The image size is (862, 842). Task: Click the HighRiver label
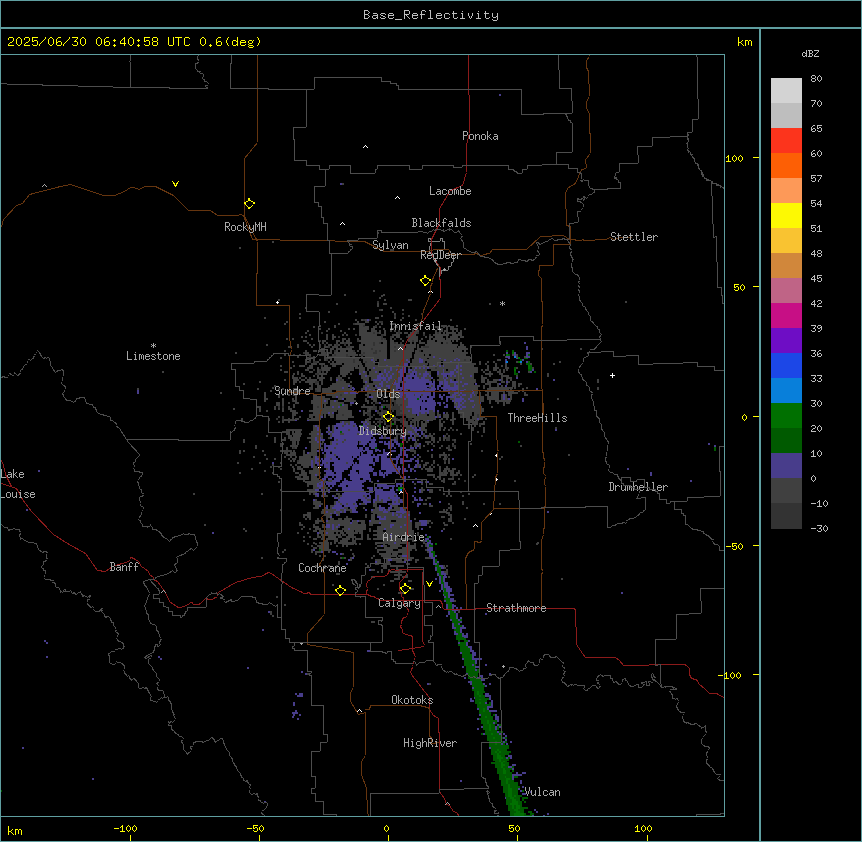click(430, 743)
